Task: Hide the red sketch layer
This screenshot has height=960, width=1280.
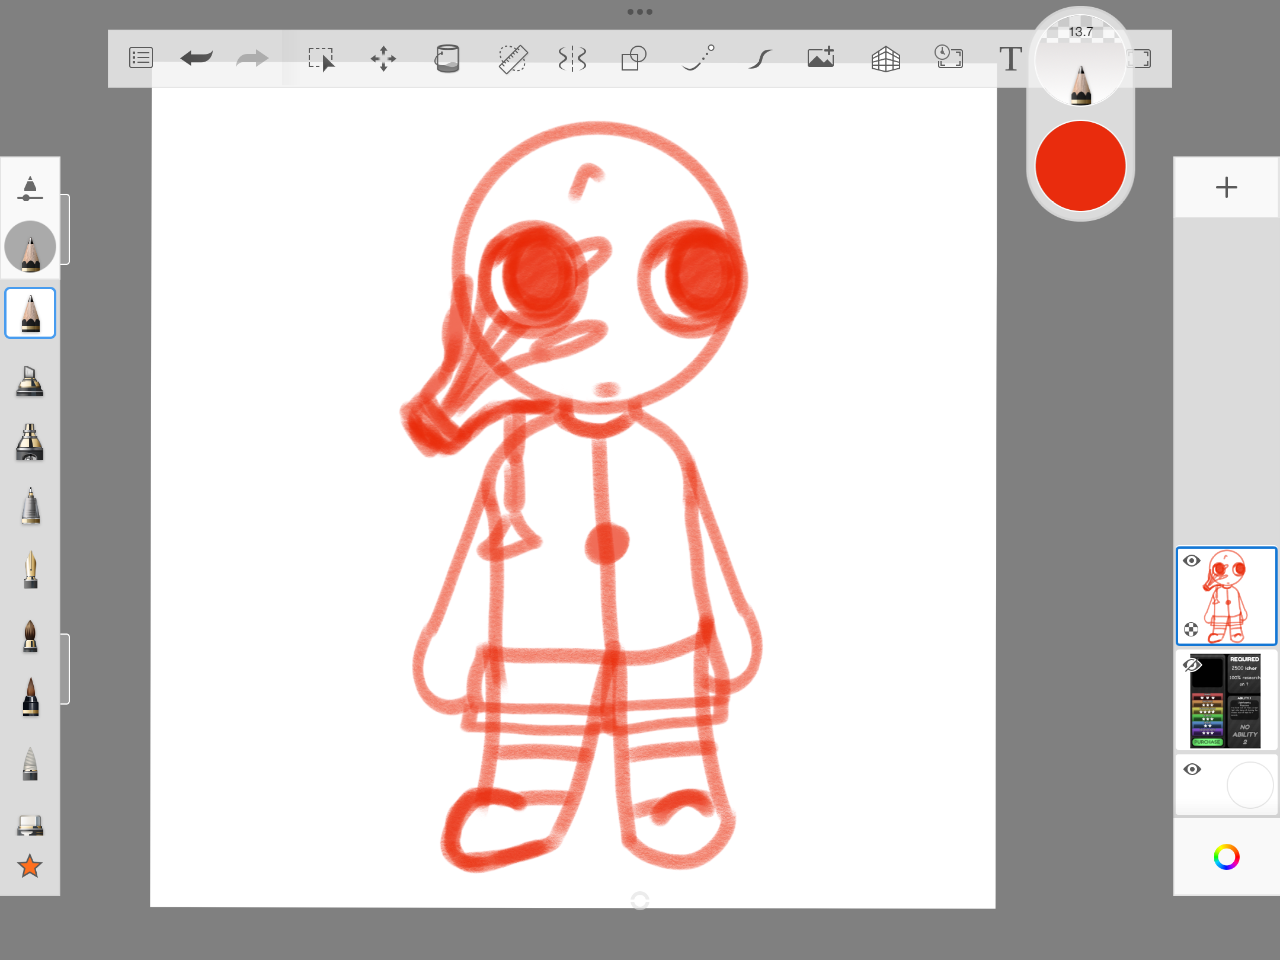Action: (x=1191, y=561)
